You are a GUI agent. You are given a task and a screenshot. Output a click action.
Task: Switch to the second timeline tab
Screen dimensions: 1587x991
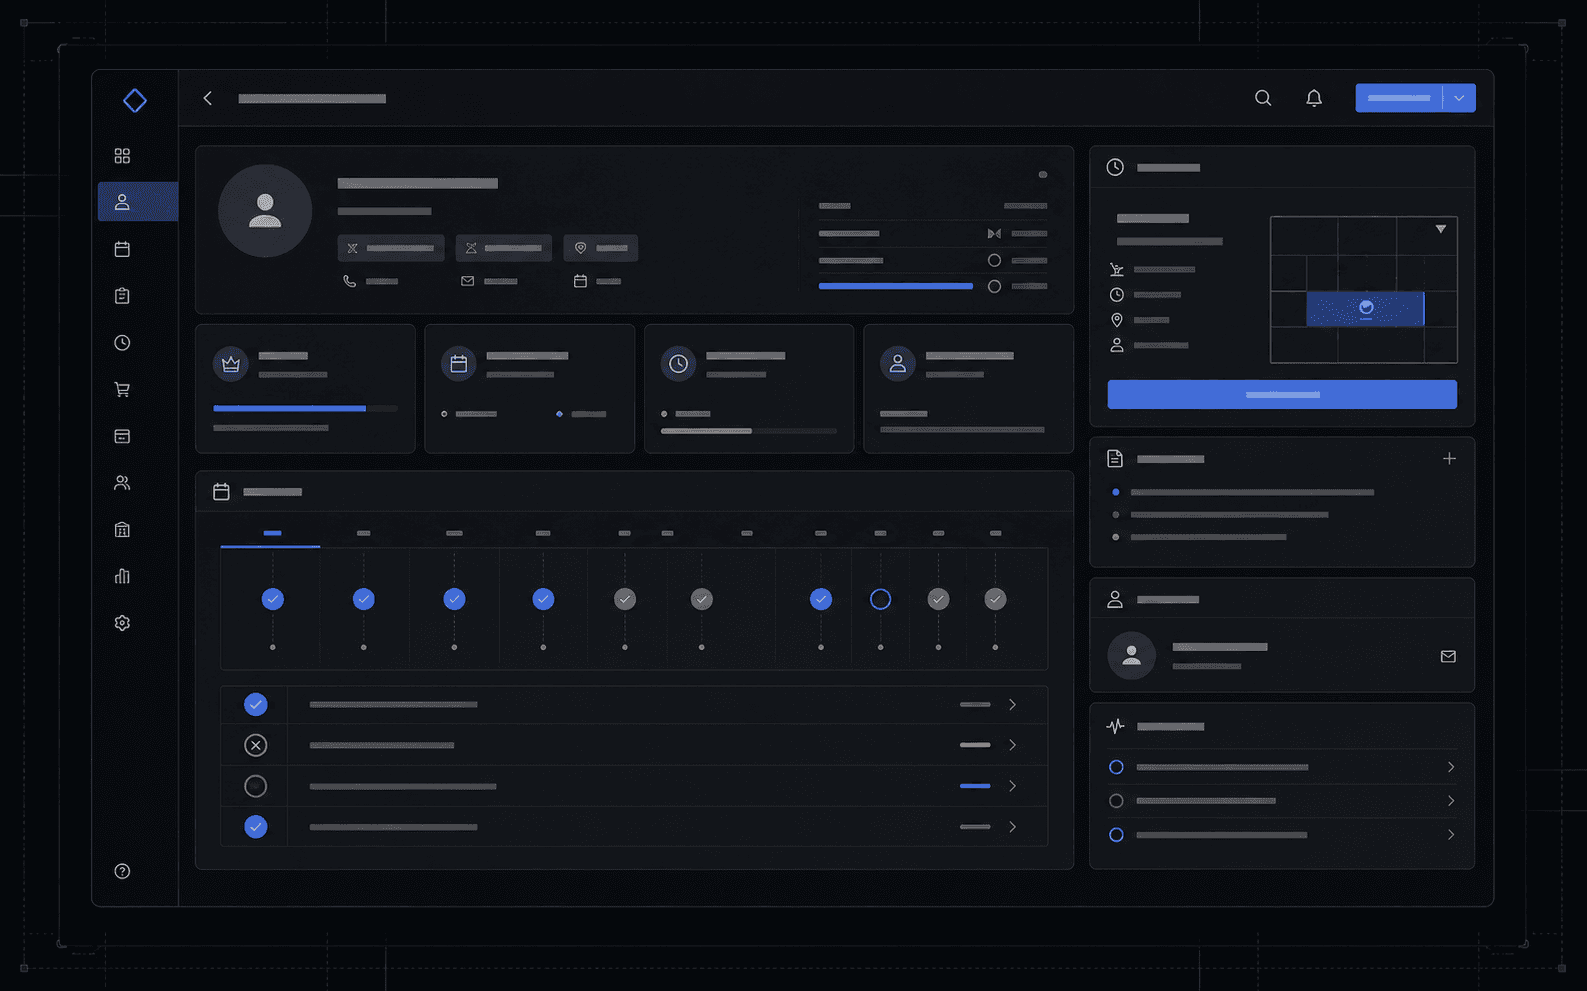[x=364, y=534]
